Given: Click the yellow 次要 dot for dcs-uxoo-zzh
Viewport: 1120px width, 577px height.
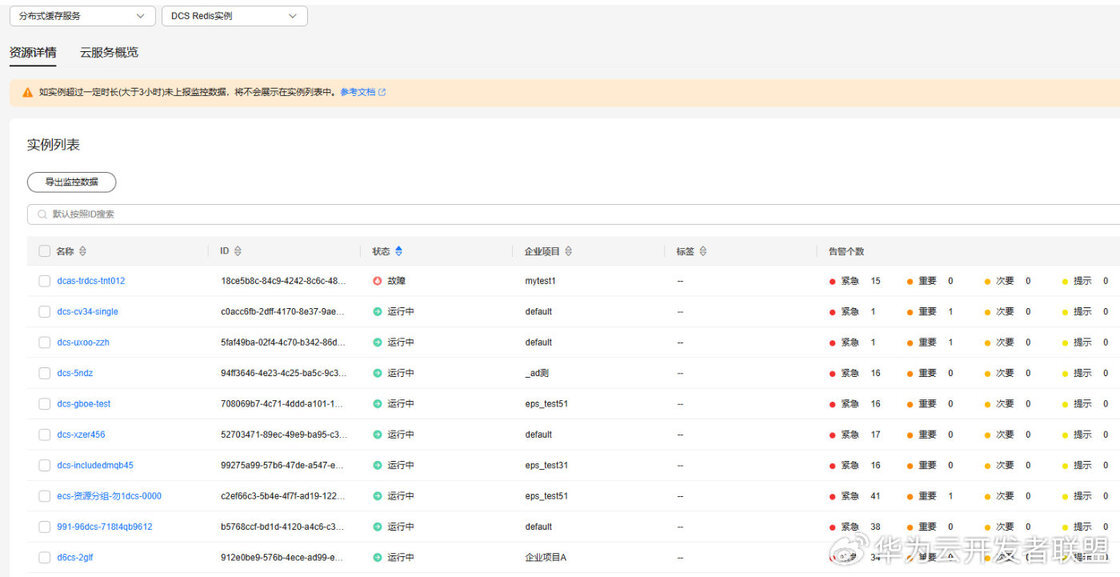Looking at the screenshot, I should 988,343.
